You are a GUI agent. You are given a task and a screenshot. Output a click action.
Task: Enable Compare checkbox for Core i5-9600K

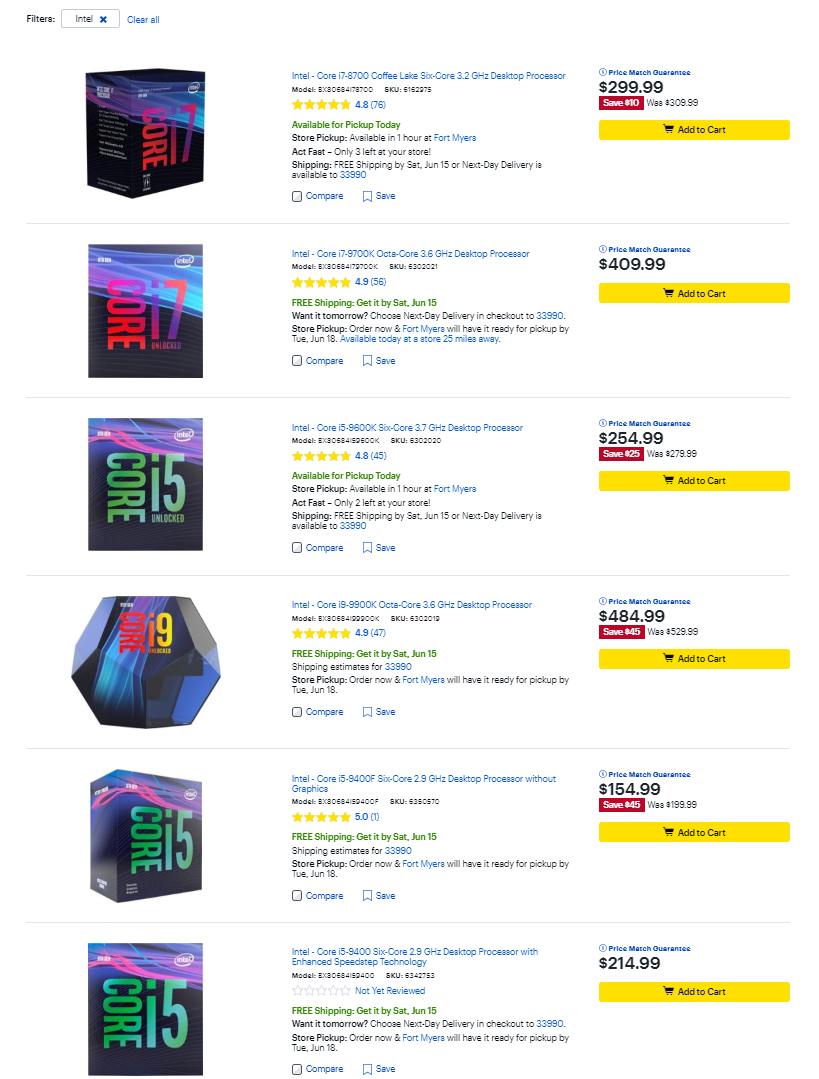pos(297,548)
